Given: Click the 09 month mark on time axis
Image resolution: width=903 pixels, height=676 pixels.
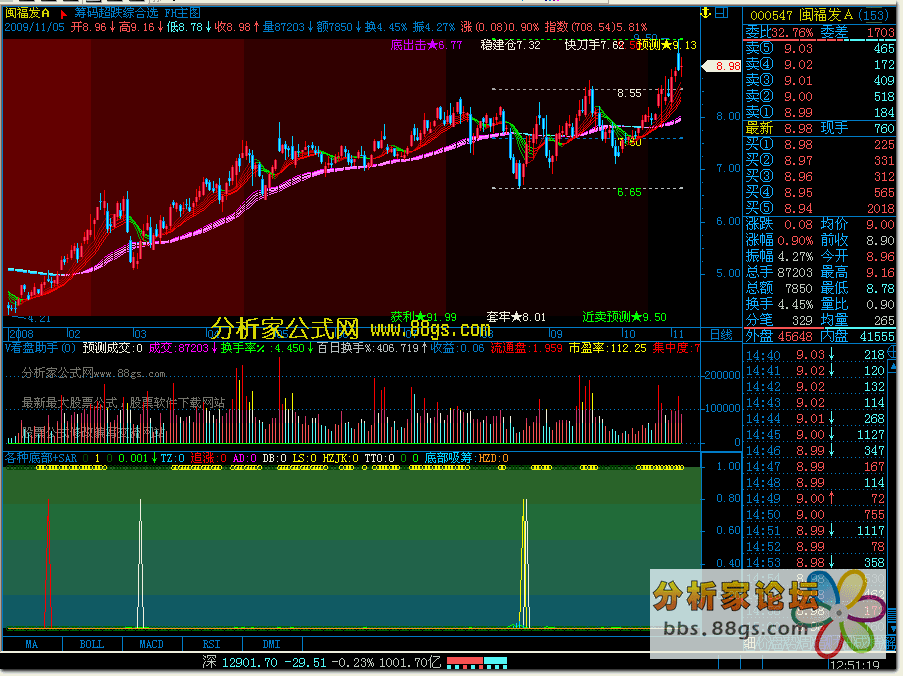Looking at the screenshot, I should point(555,334).
